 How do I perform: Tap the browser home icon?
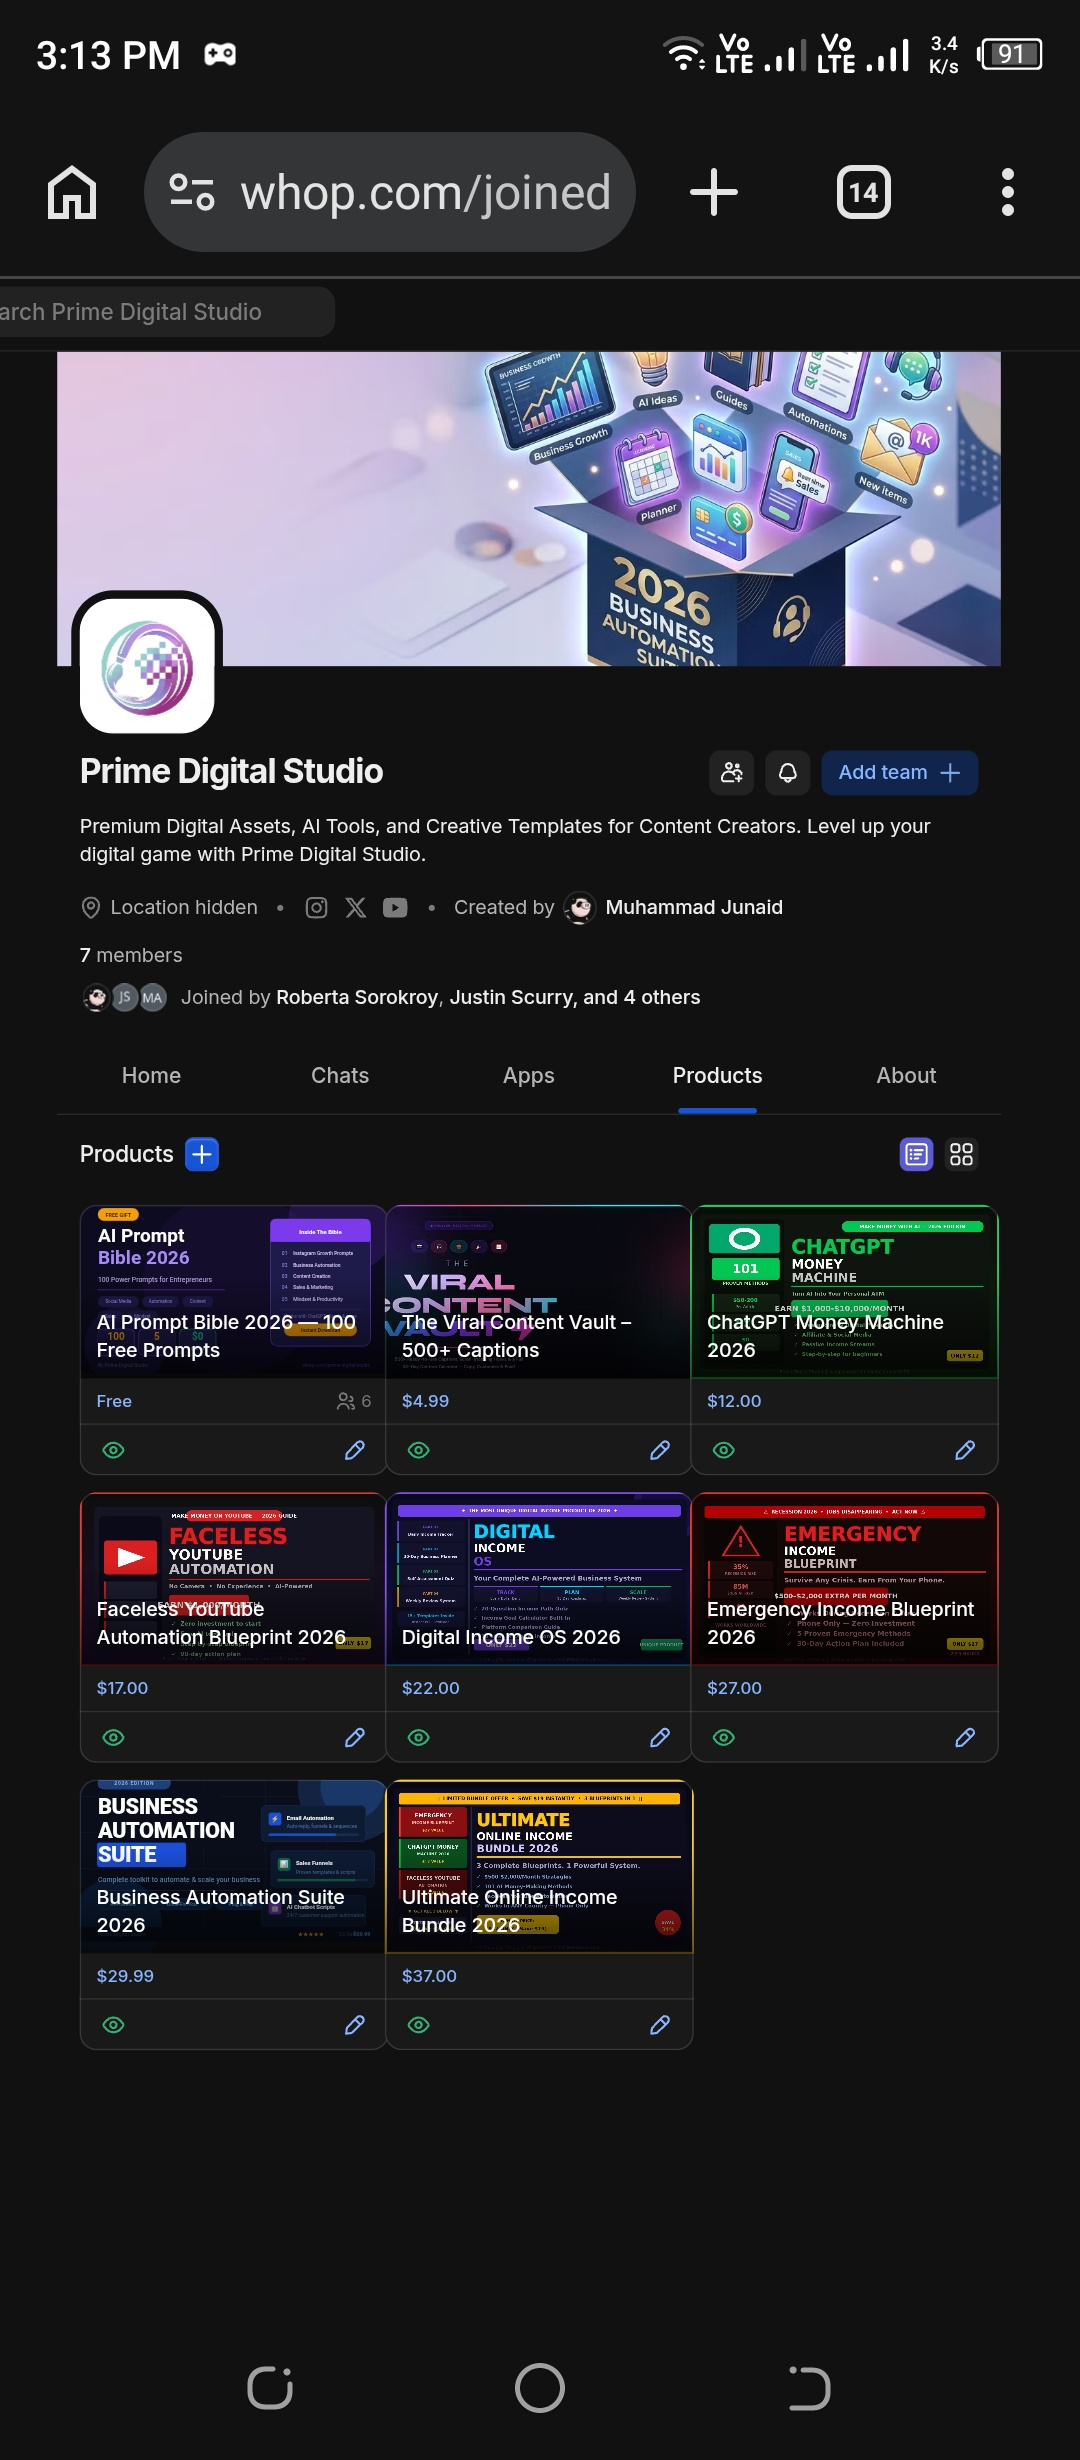click(x=72, y=192)
